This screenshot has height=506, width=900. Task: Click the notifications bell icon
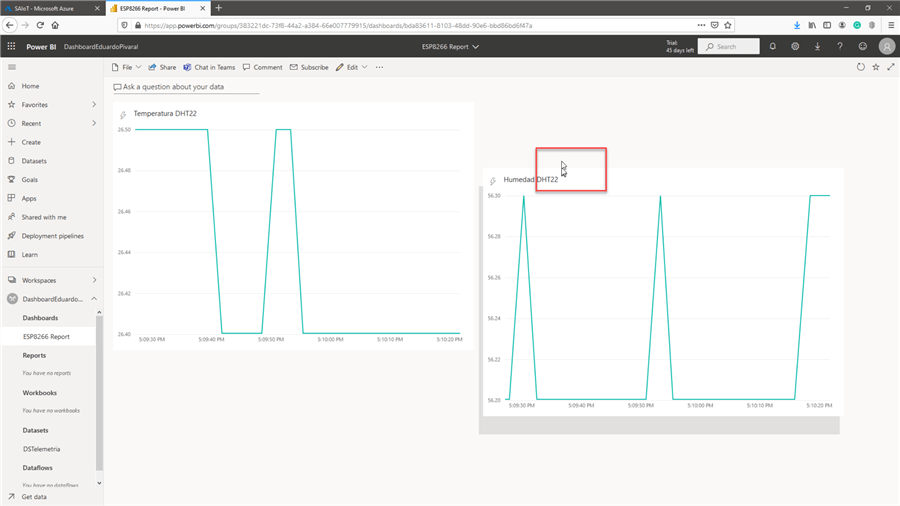pos(772,46)
